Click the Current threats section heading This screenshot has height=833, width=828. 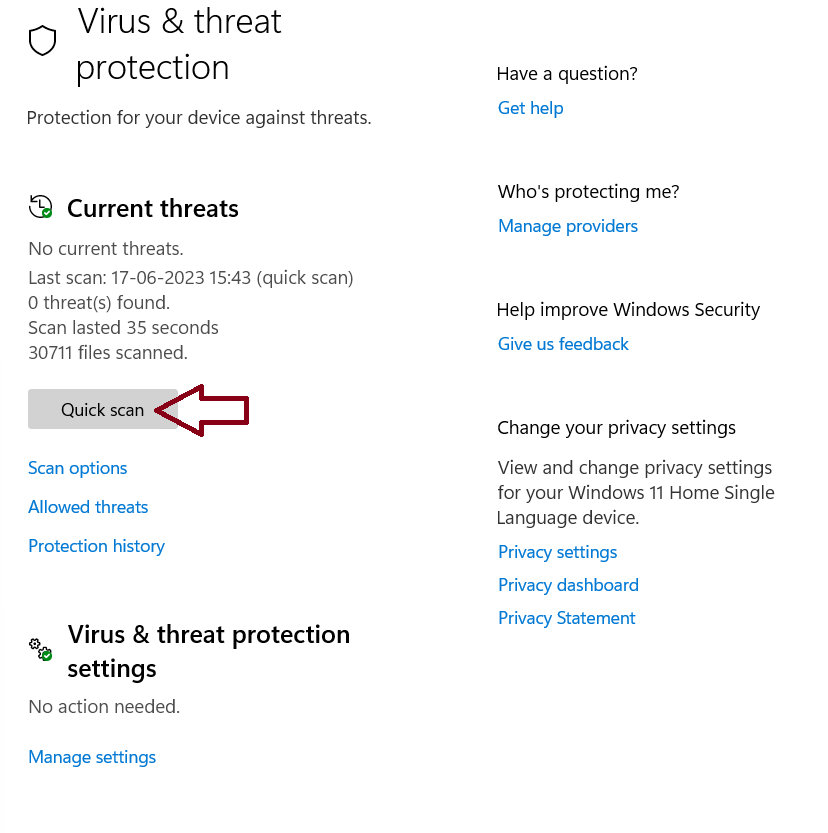coord(152,208)
